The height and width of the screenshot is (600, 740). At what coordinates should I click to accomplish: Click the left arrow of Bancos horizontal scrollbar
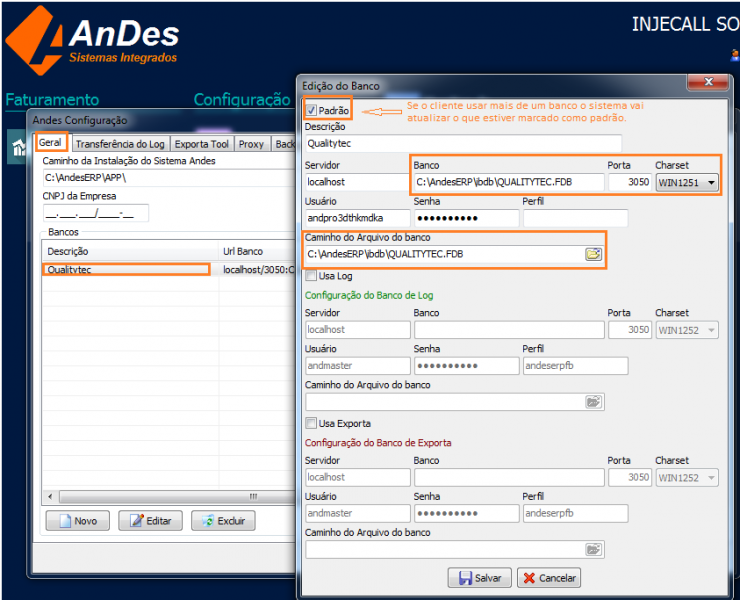[x=50, y=497]
